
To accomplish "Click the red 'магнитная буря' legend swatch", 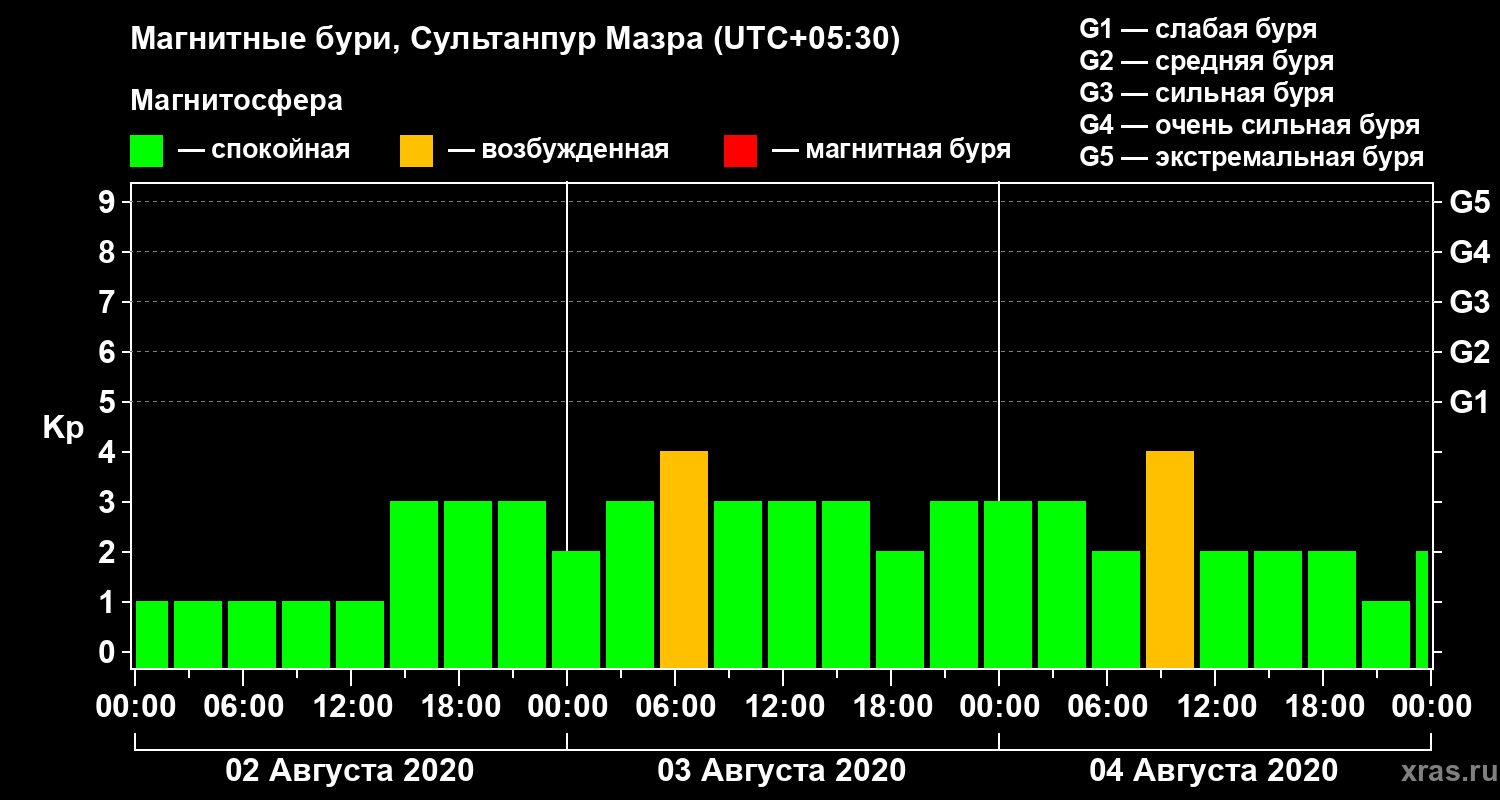I will (x=740, y=151).
